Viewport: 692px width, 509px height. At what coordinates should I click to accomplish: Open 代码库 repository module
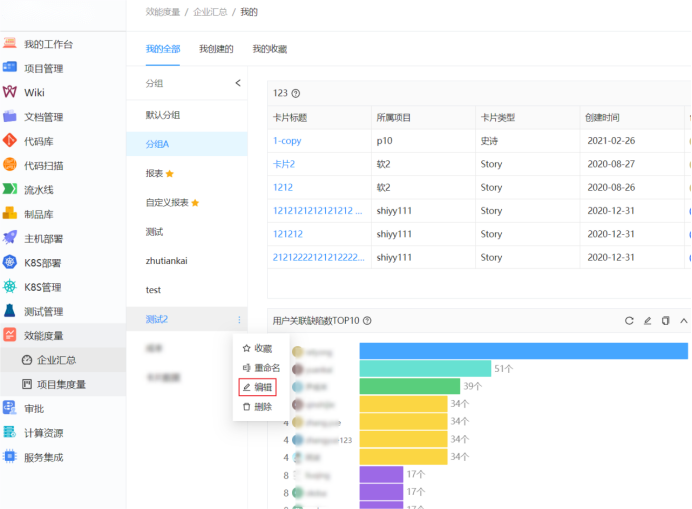pos(38,141)
